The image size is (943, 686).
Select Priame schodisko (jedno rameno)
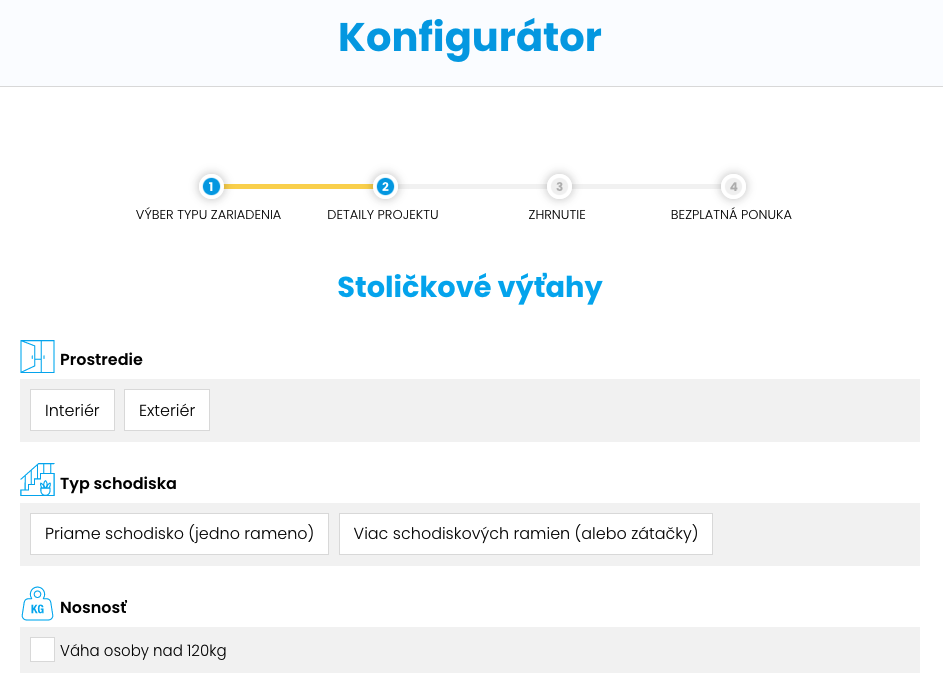tap(179, 534)
